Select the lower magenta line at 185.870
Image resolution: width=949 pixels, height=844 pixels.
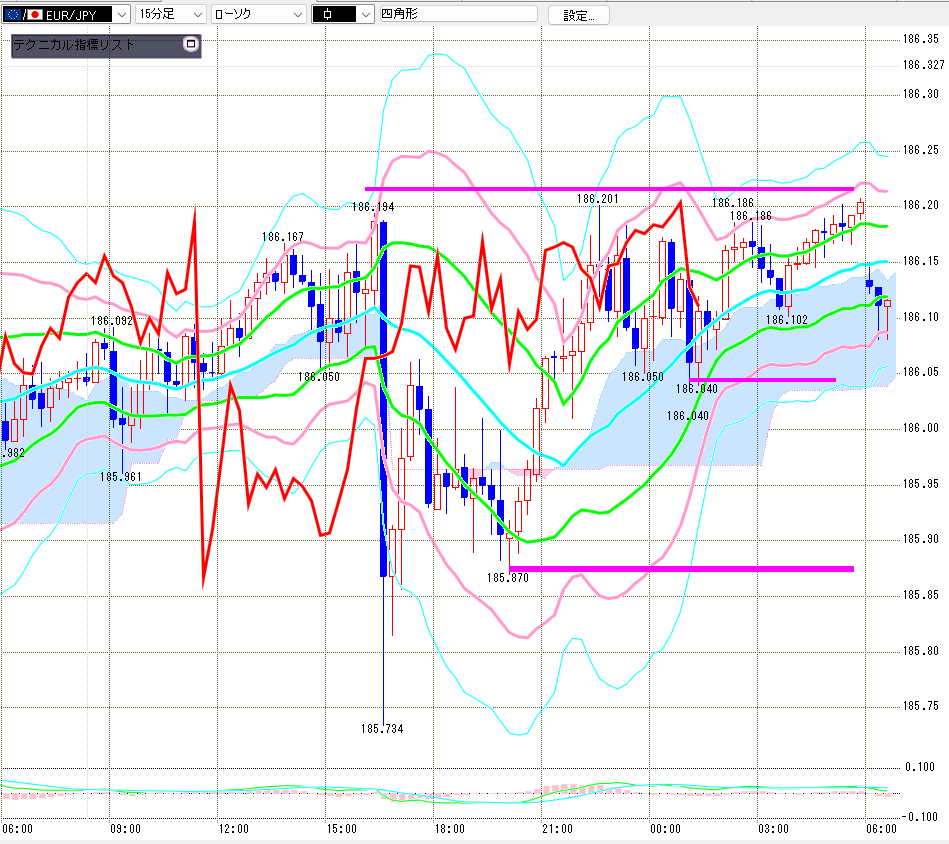681,569
